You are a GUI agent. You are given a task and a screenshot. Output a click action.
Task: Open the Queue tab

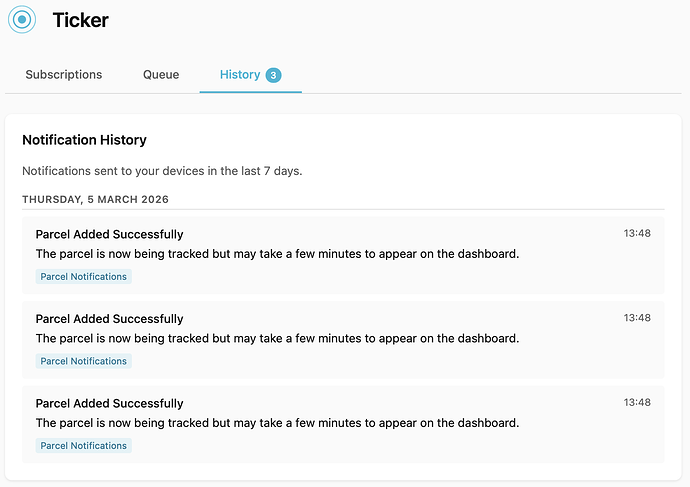pos(161,75)
